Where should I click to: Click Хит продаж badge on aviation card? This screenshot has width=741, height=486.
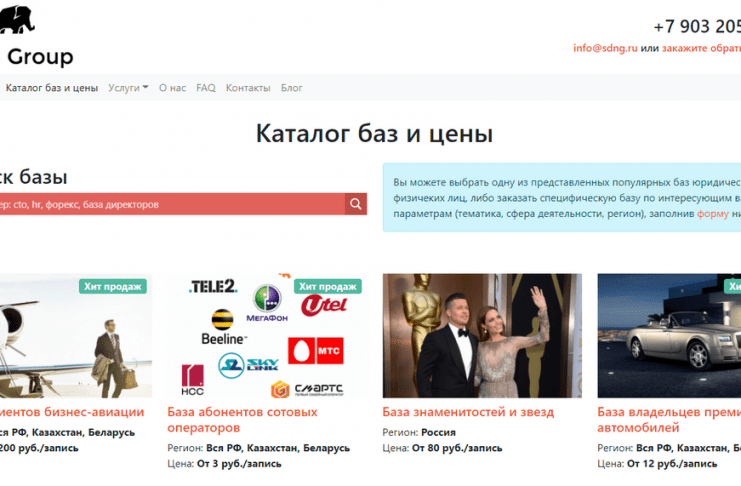113,286
